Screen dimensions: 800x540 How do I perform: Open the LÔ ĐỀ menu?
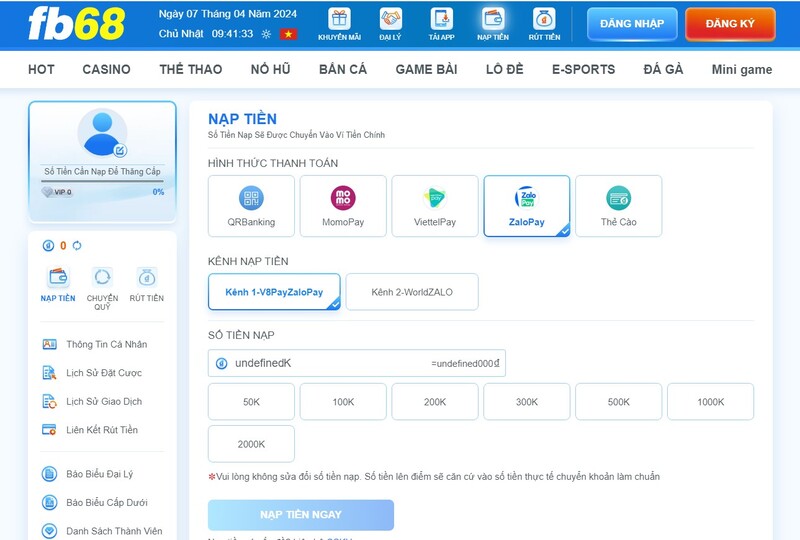505,69
